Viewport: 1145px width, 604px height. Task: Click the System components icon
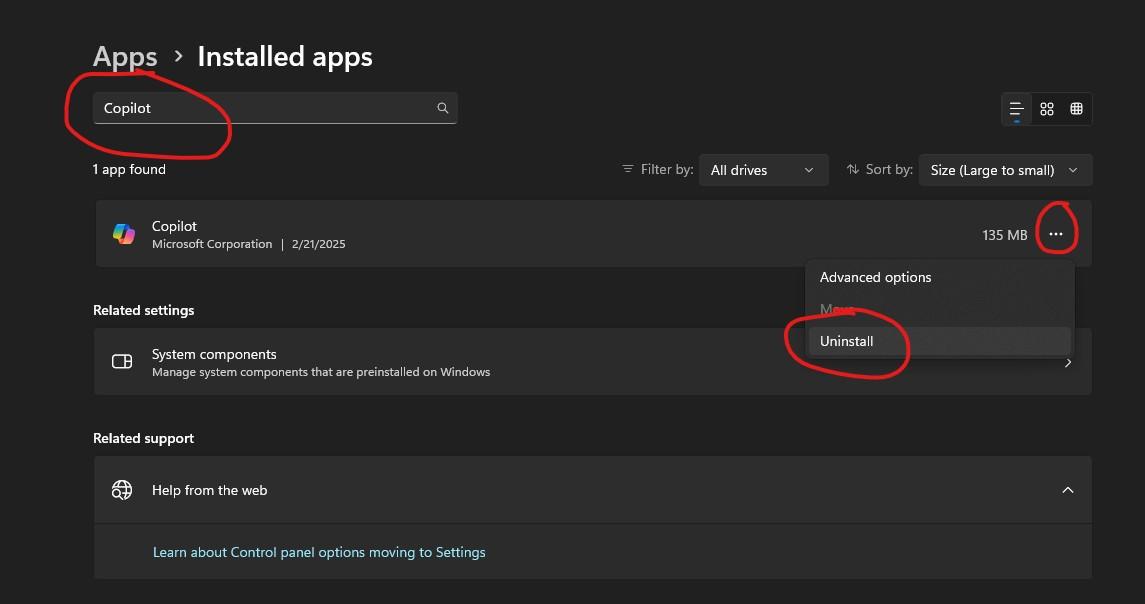(122, 362)
